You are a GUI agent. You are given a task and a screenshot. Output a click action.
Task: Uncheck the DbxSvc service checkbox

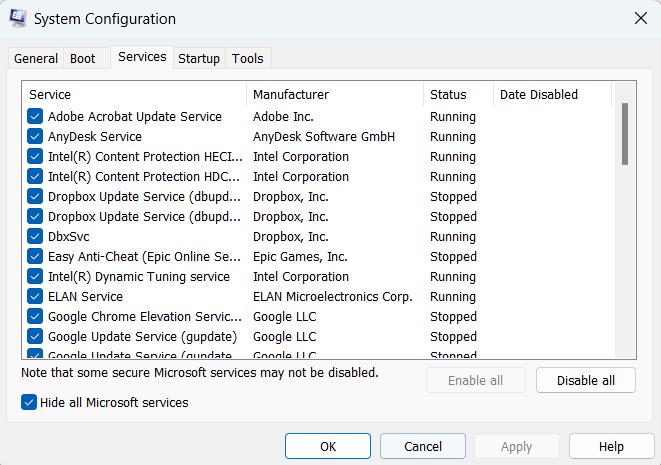coord(35,237)
